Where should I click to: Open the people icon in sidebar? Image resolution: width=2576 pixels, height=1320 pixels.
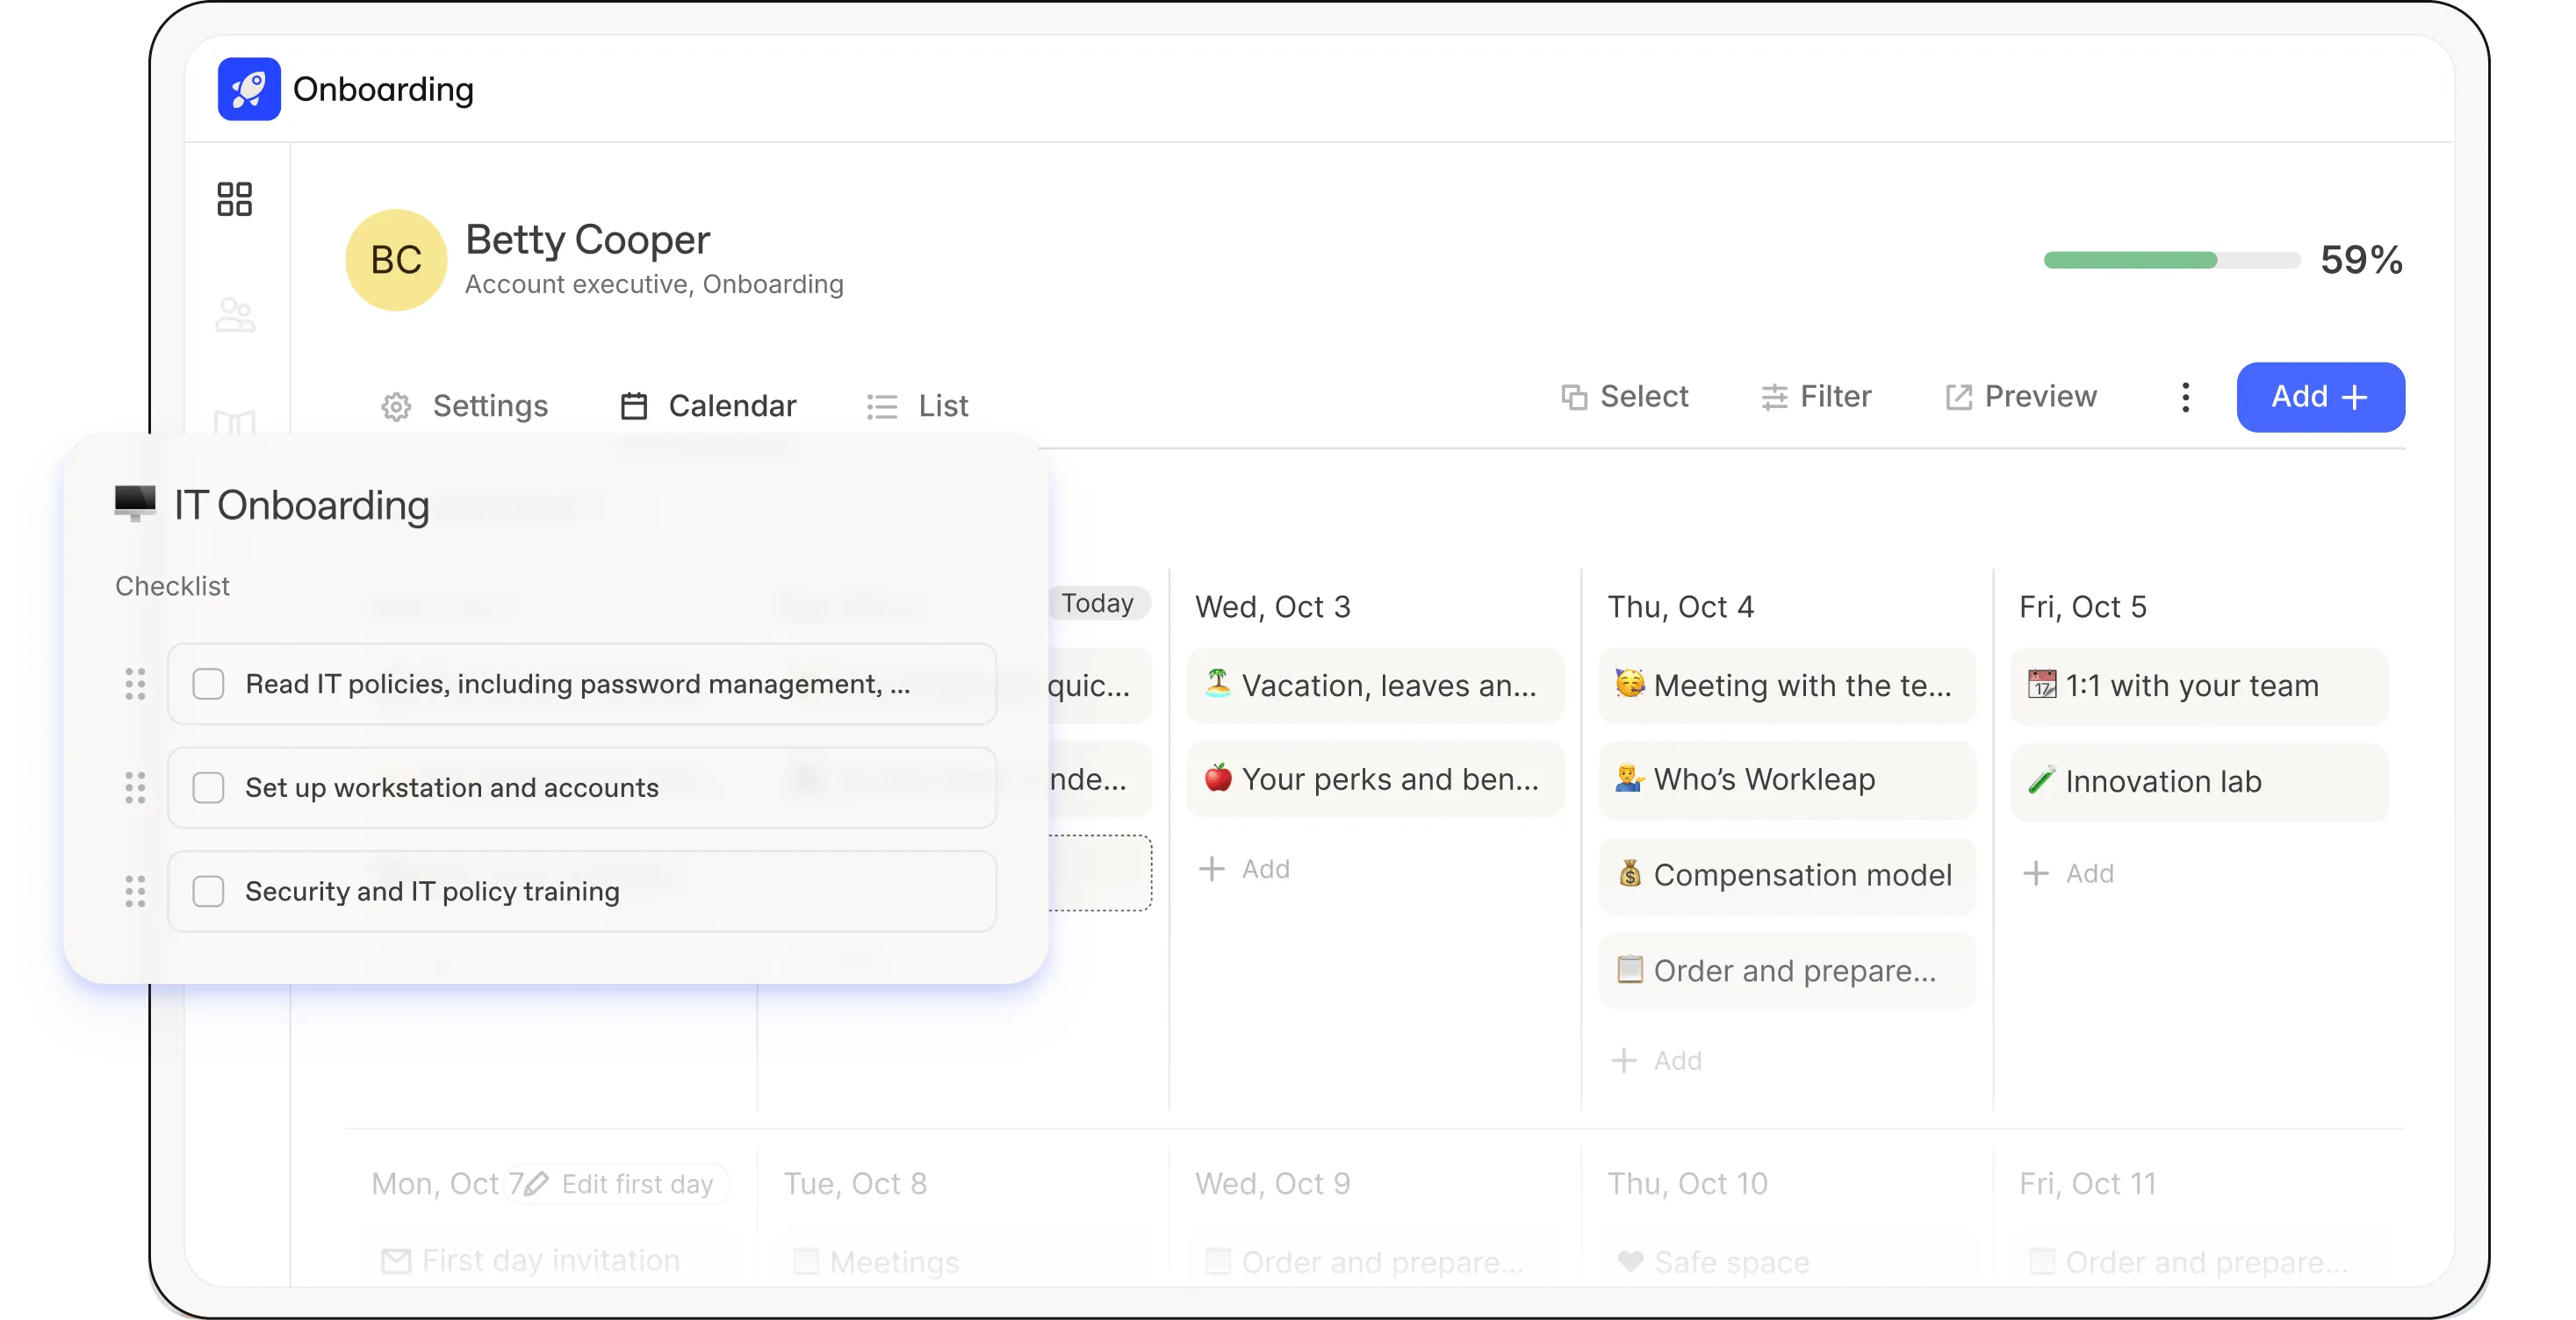pyautogui.click(x=235, y=314)
